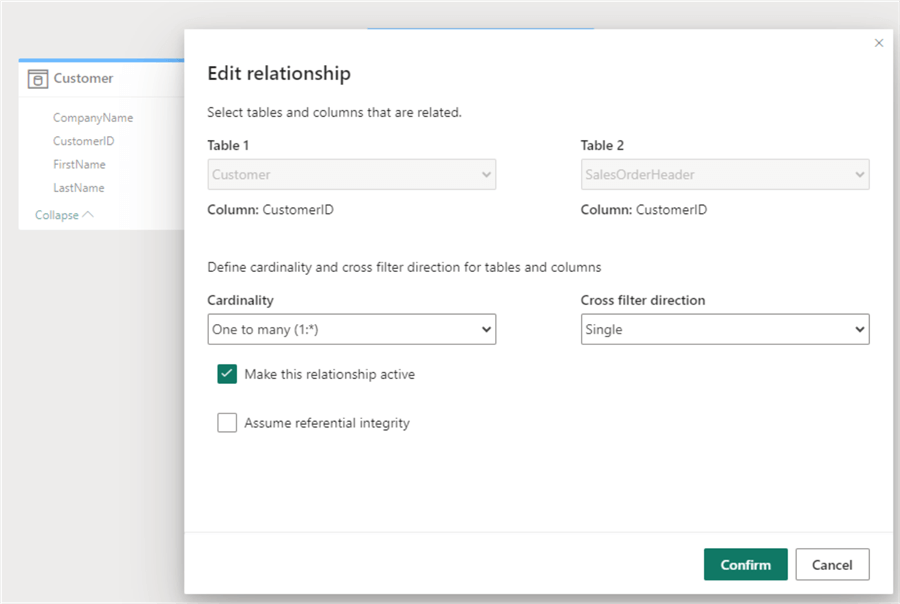Image resolution: width=900 pixels, height=604 pixels.
Task: Click the Assume referential integrity label
Action: tap(327, 423)
